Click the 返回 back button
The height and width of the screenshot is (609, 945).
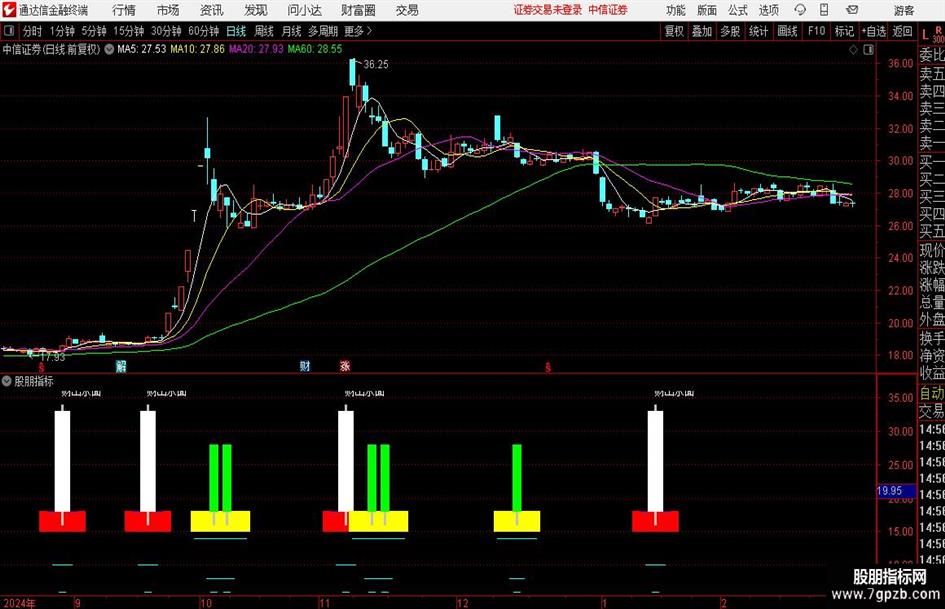(903, 31)
